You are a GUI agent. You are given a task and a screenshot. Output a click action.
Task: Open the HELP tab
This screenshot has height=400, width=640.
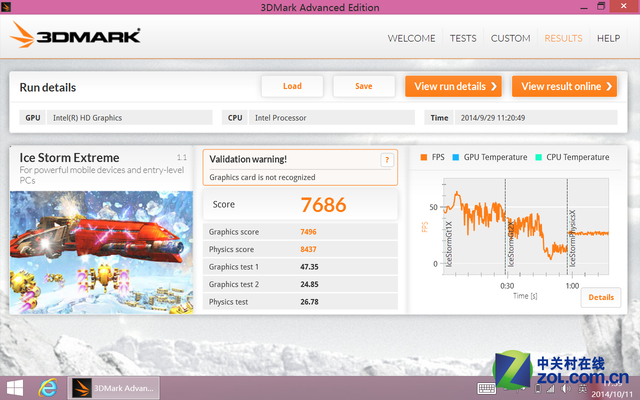tap(608, 39)
